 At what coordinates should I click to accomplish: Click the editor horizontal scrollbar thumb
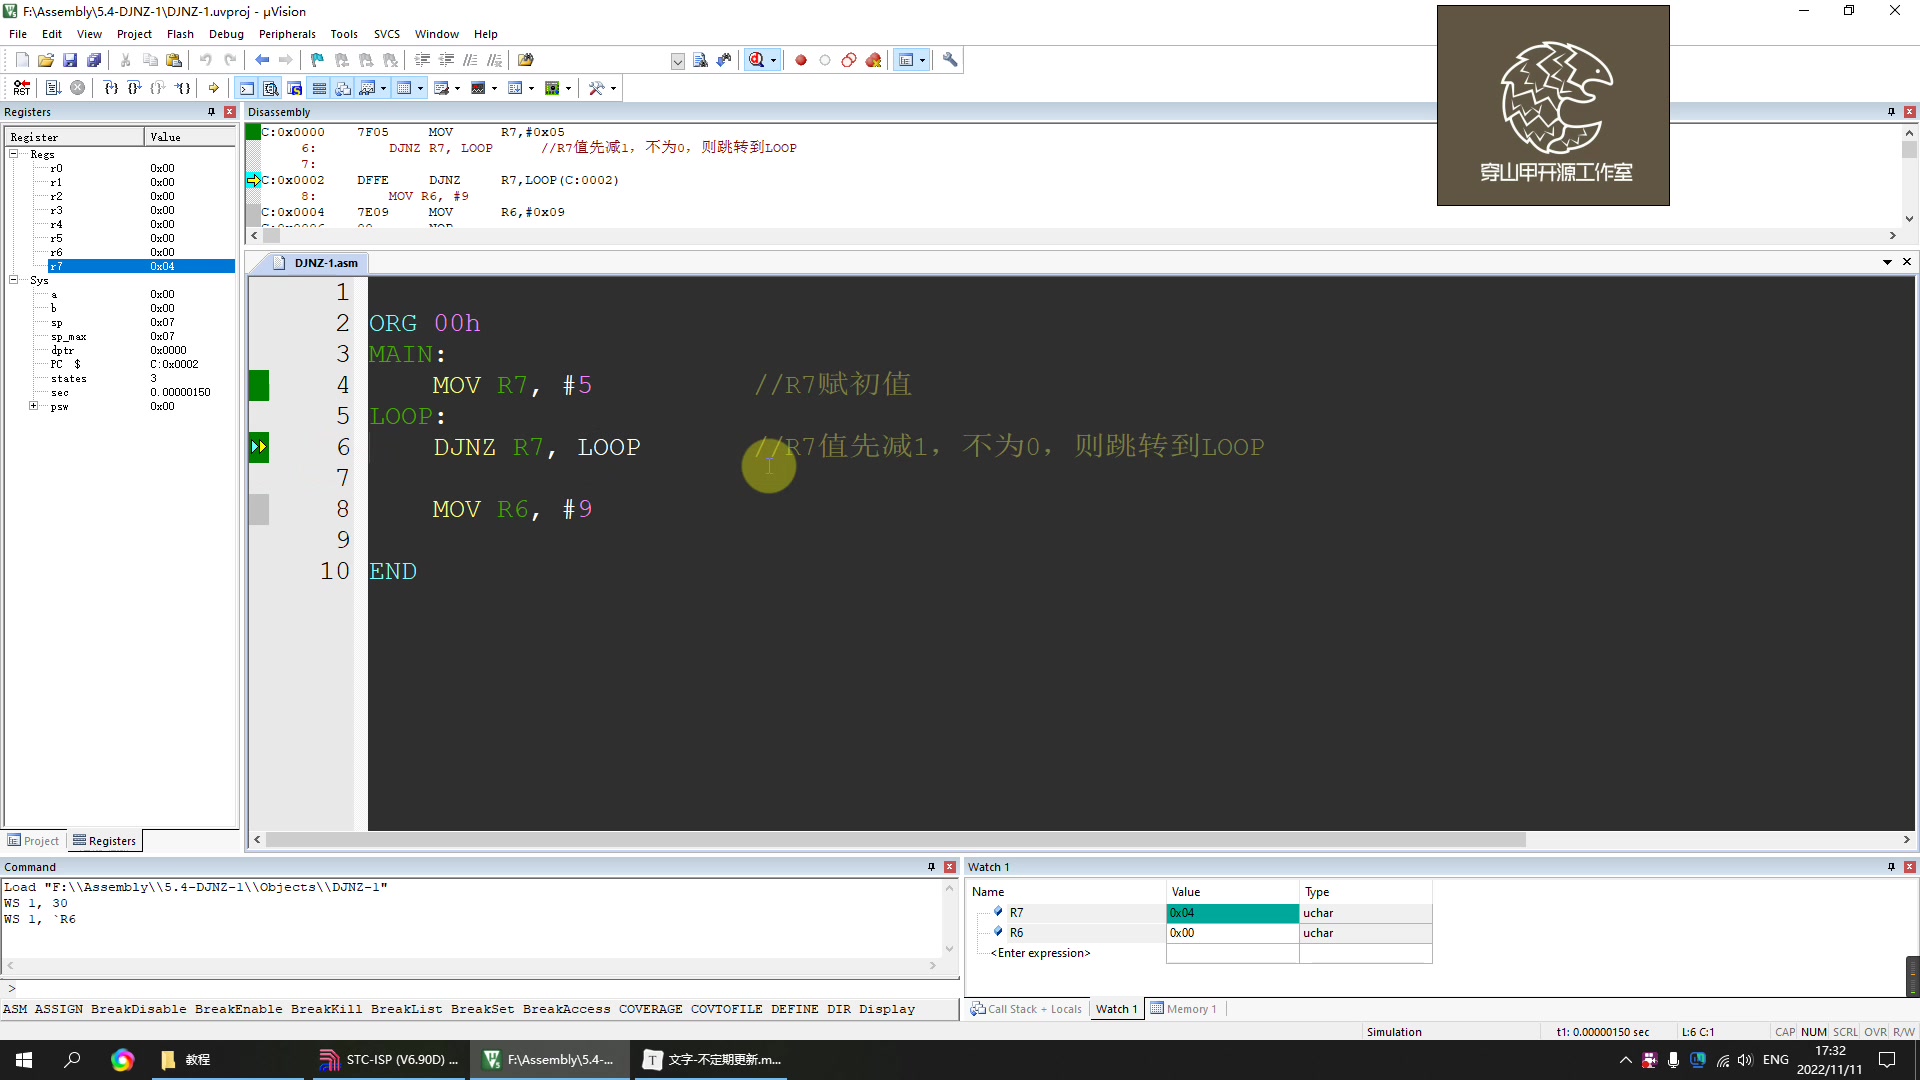pos(895,840)
